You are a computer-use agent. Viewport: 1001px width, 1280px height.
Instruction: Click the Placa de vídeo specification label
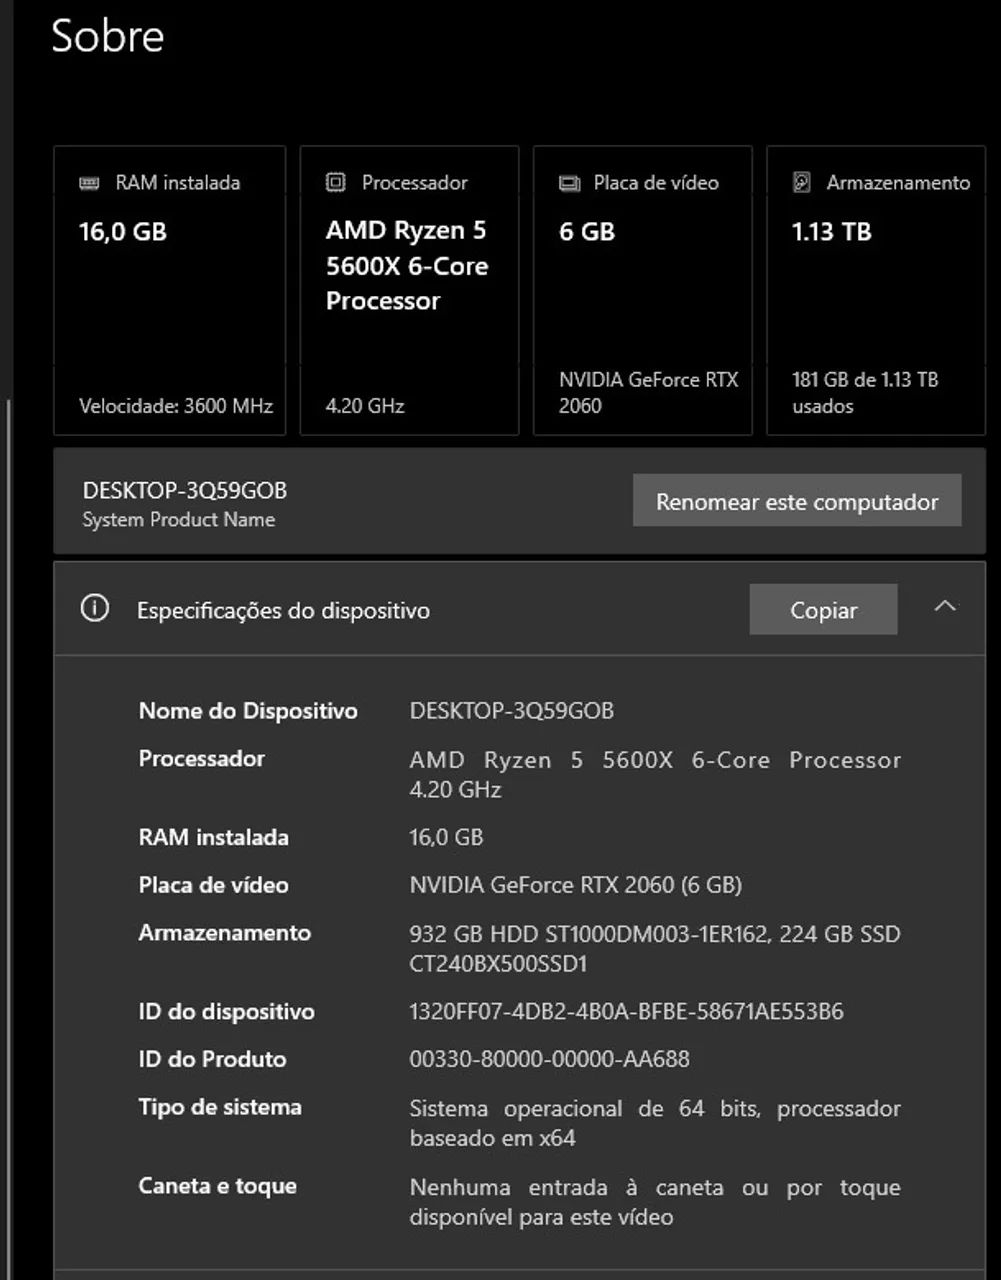click(214, 885)
